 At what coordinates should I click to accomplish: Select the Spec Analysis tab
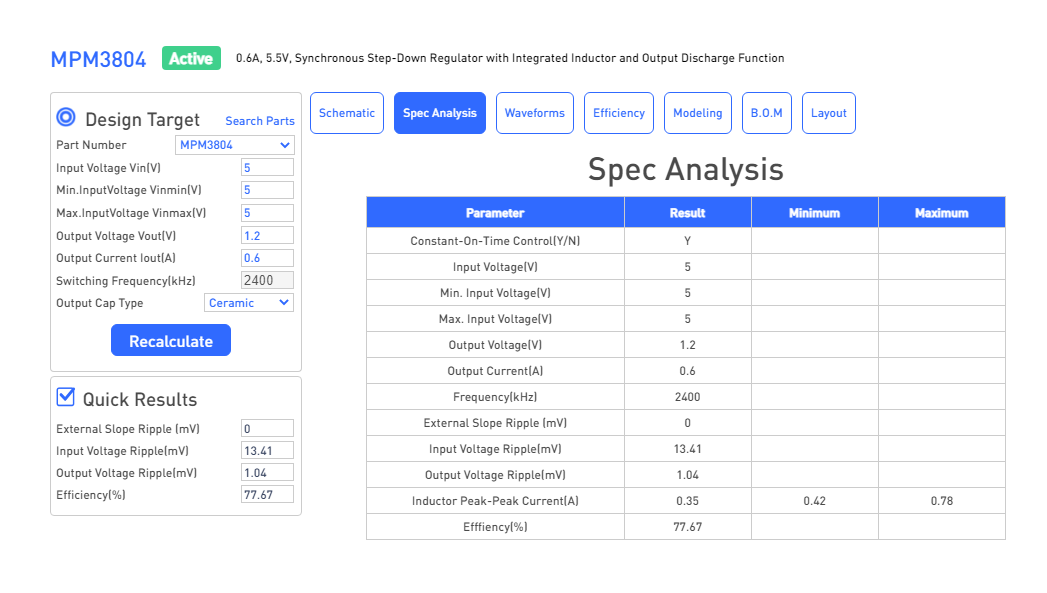(440, 113)
